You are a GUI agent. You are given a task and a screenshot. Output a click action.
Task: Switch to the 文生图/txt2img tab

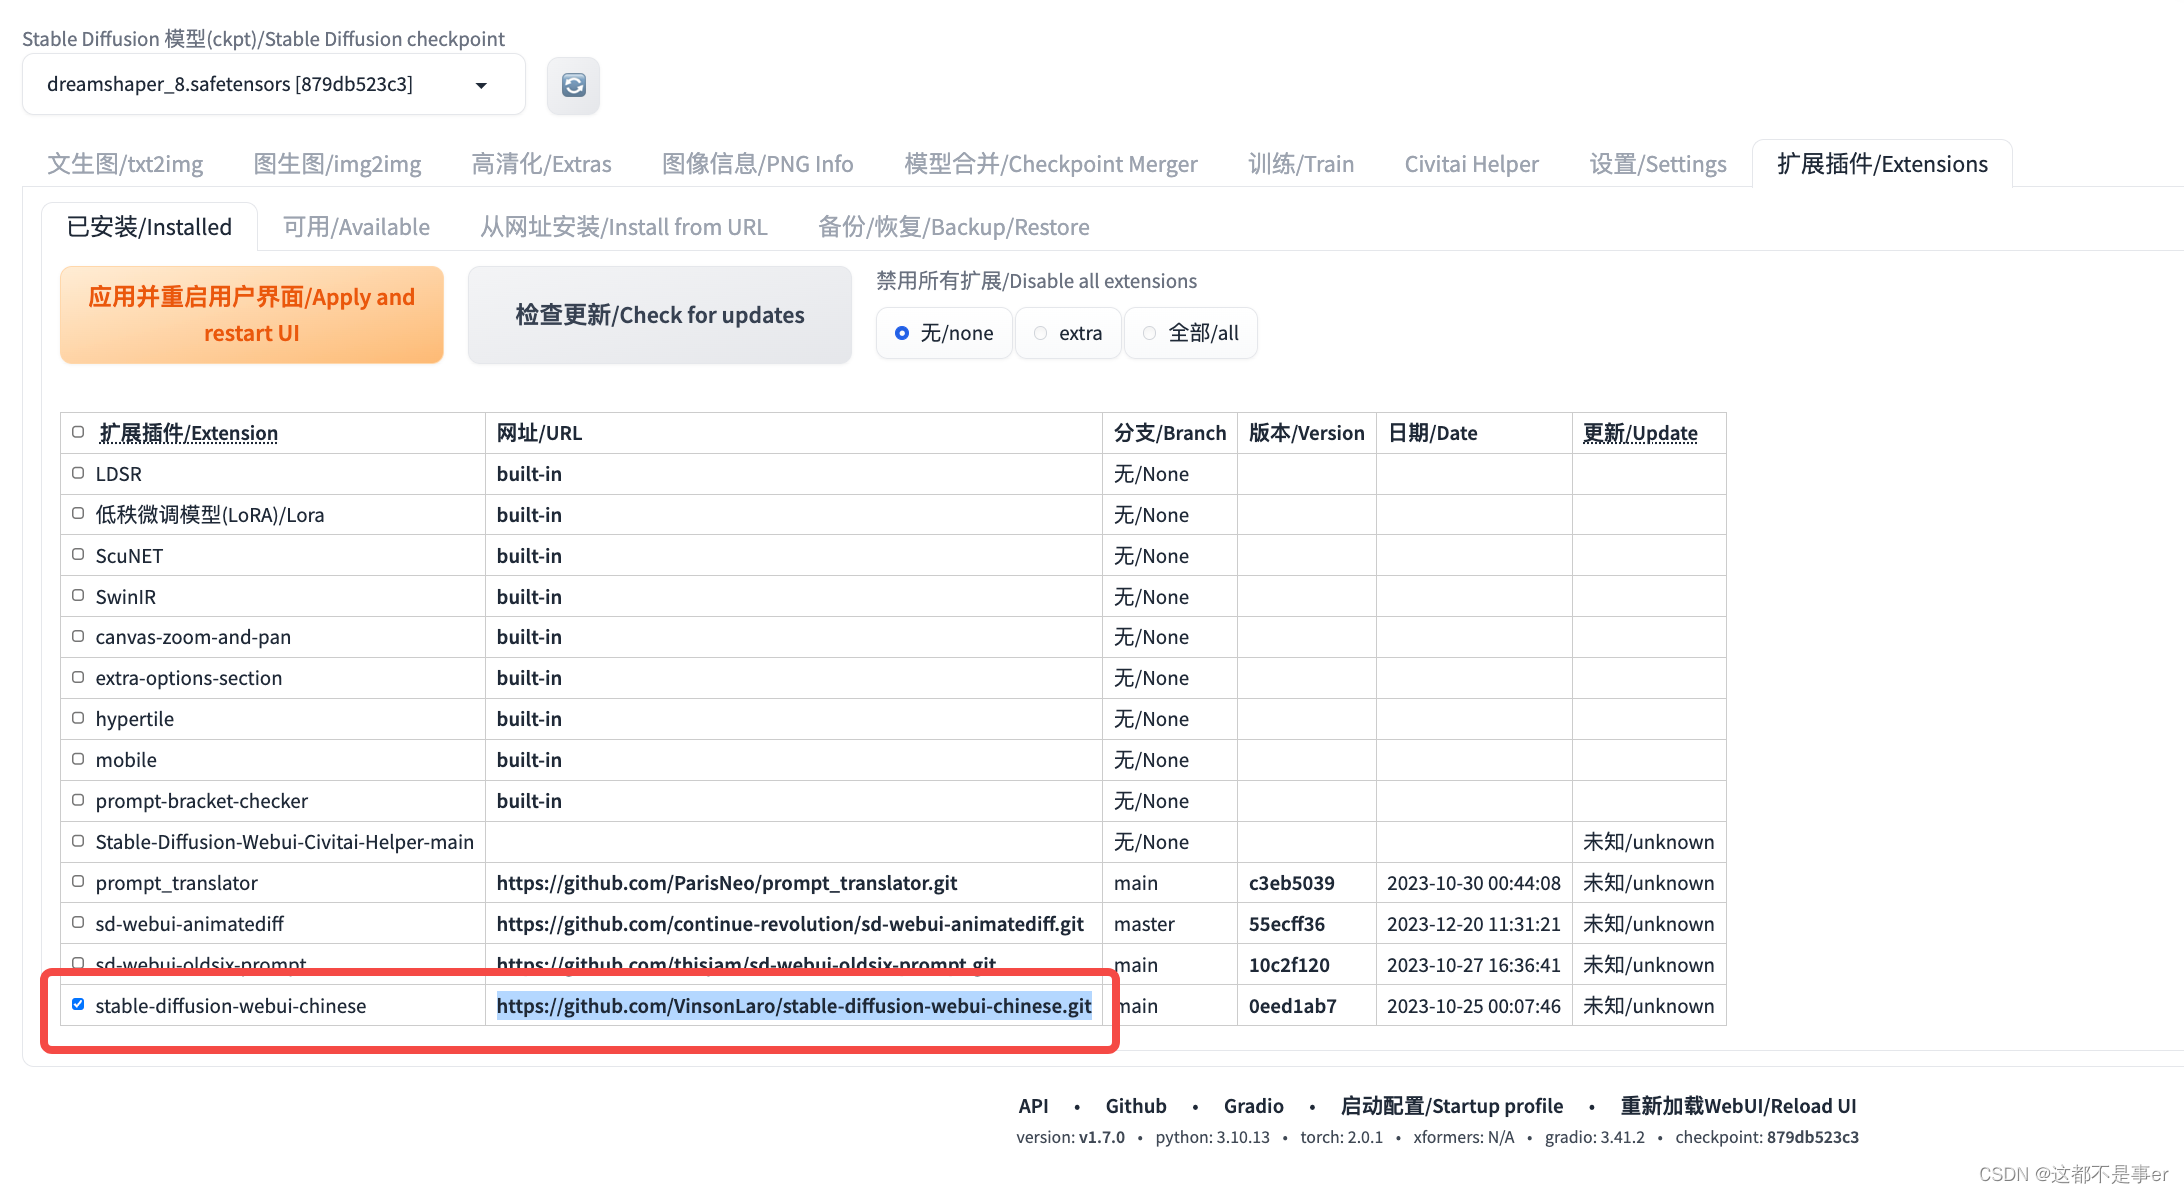125,164
